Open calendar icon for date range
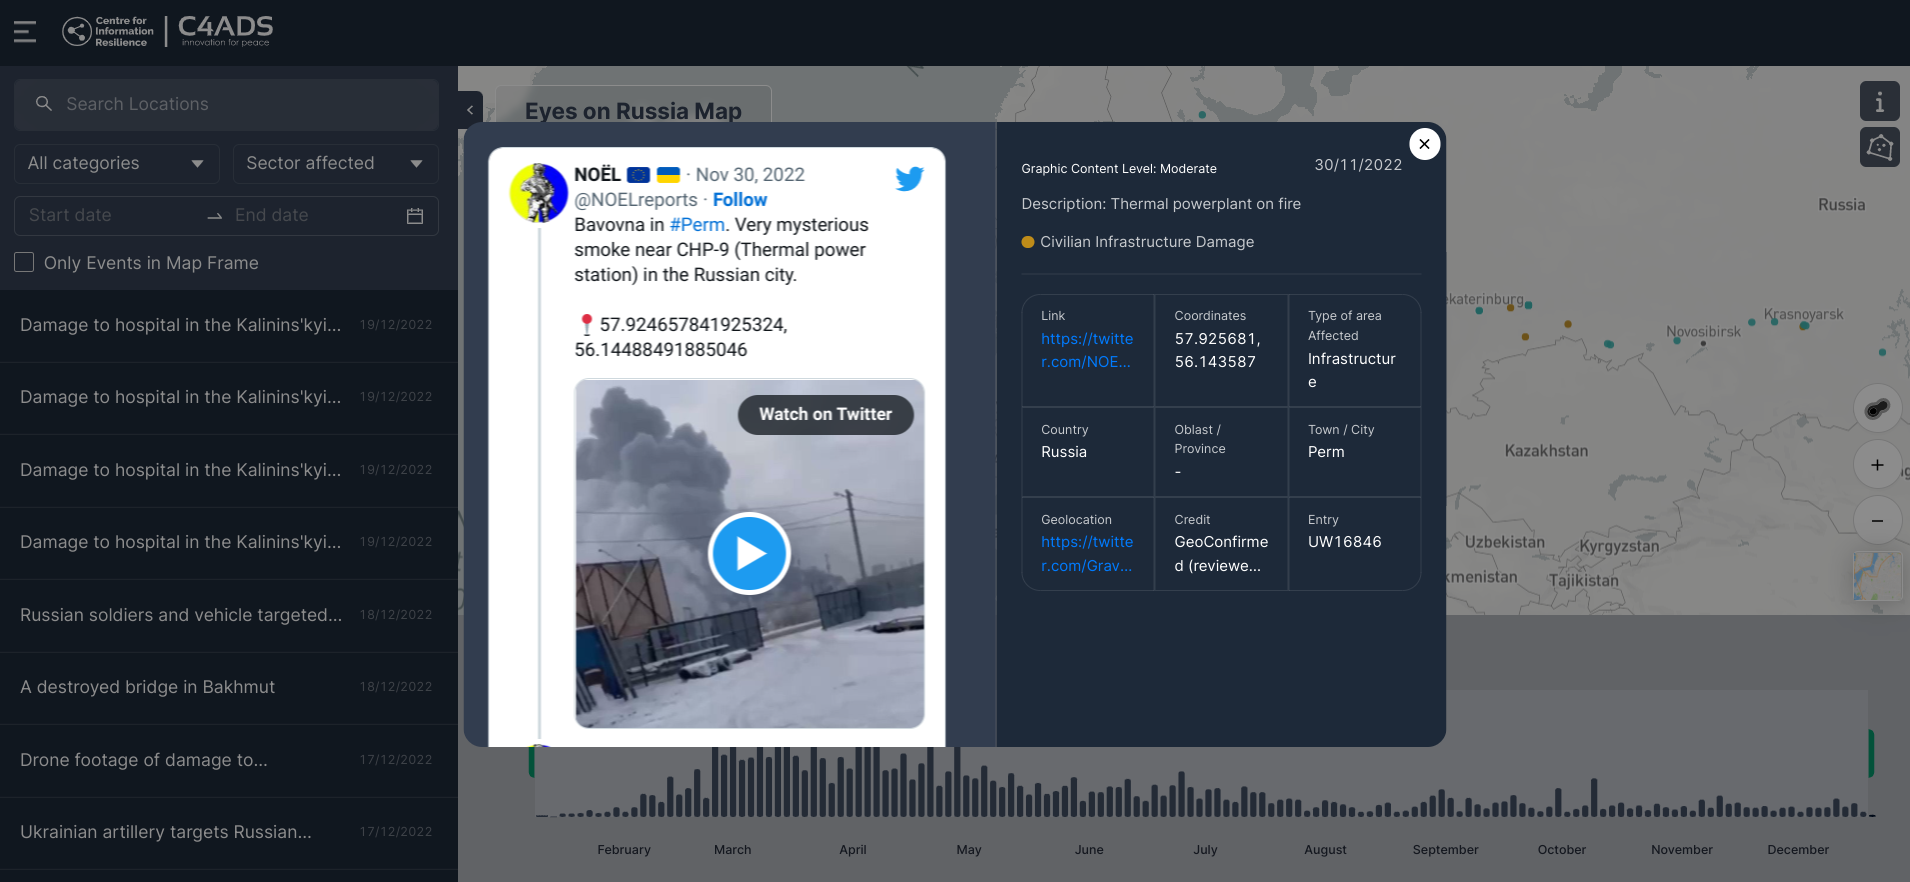 click(x=415, y=216)
